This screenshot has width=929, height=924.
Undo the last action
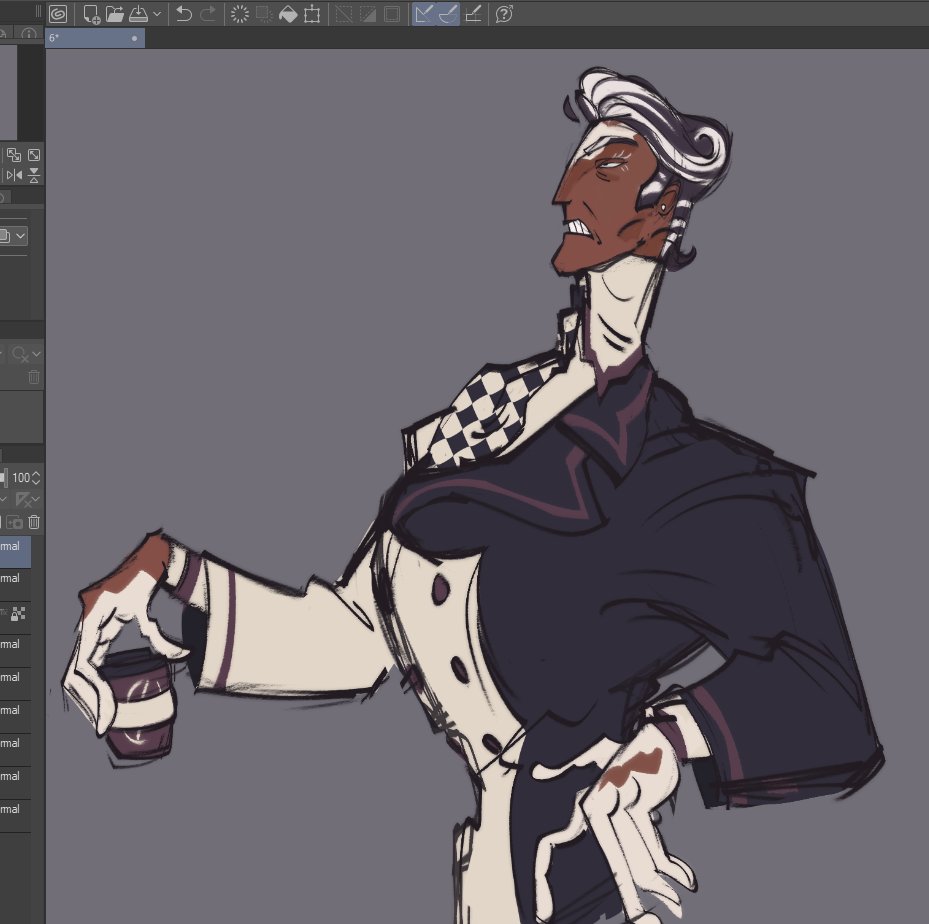tap(184, 14)
